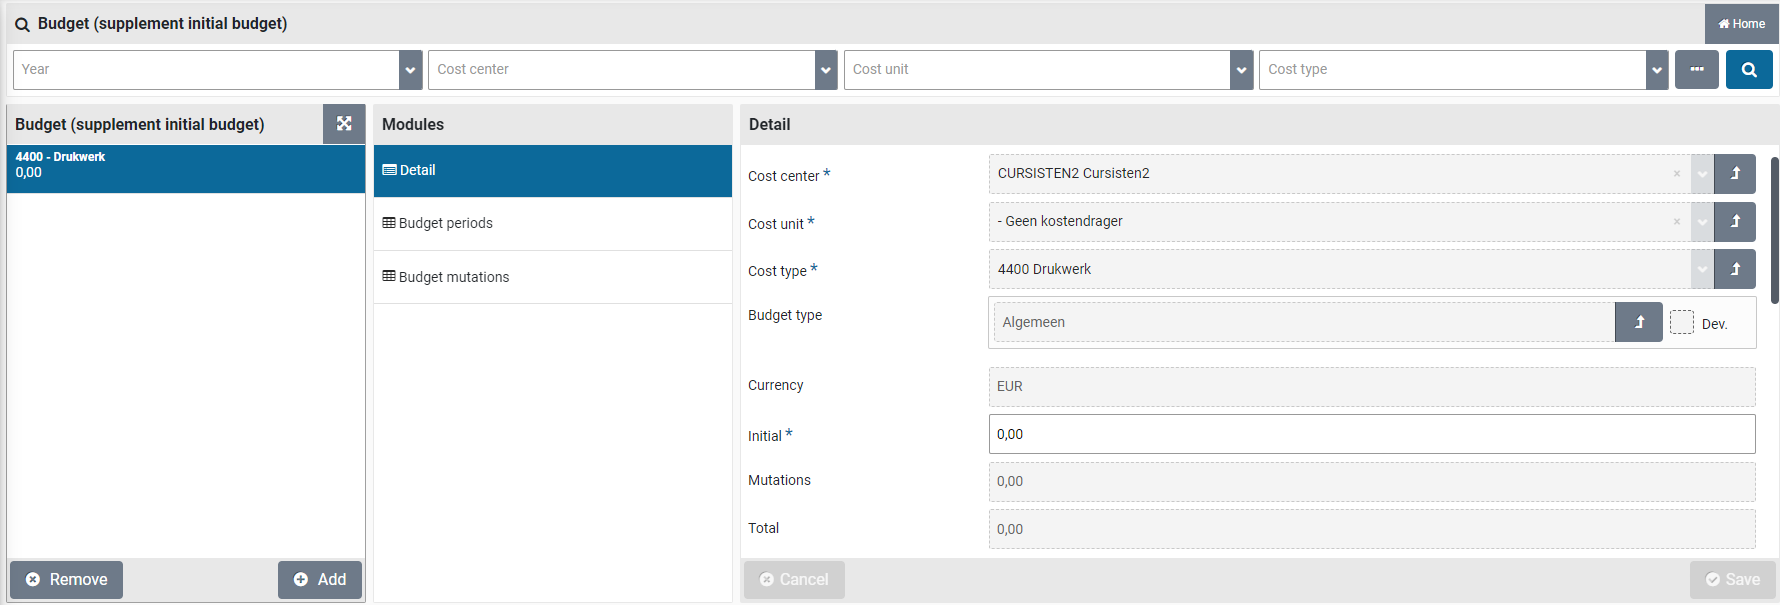
Task: Open the Year filter dropdown
Action: click(410, 70)
